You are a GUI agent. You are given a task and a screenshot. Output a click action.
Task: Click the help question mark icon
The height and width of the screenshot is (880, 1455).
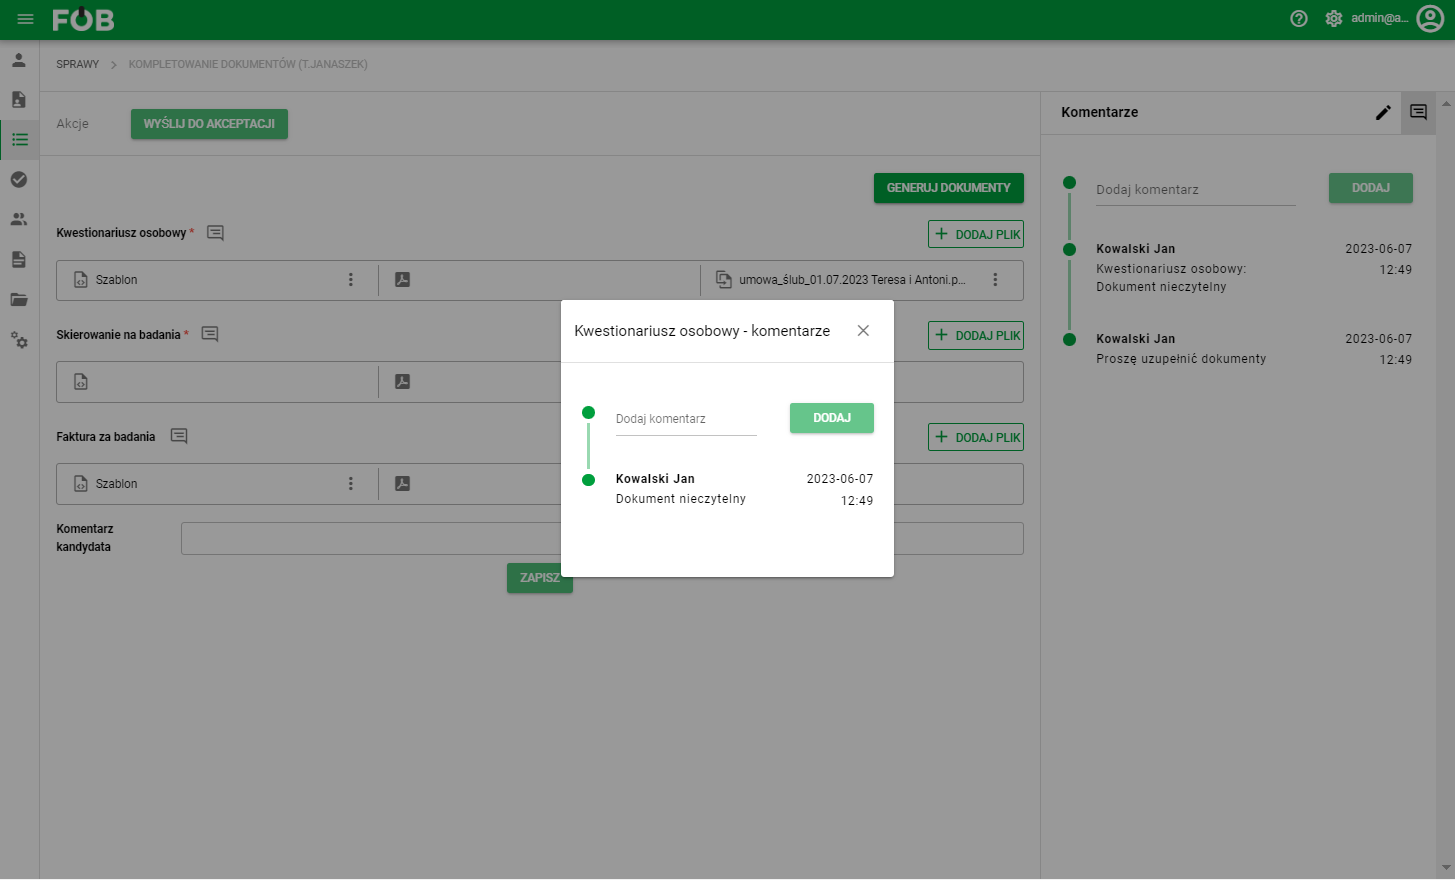[1299, 19]
